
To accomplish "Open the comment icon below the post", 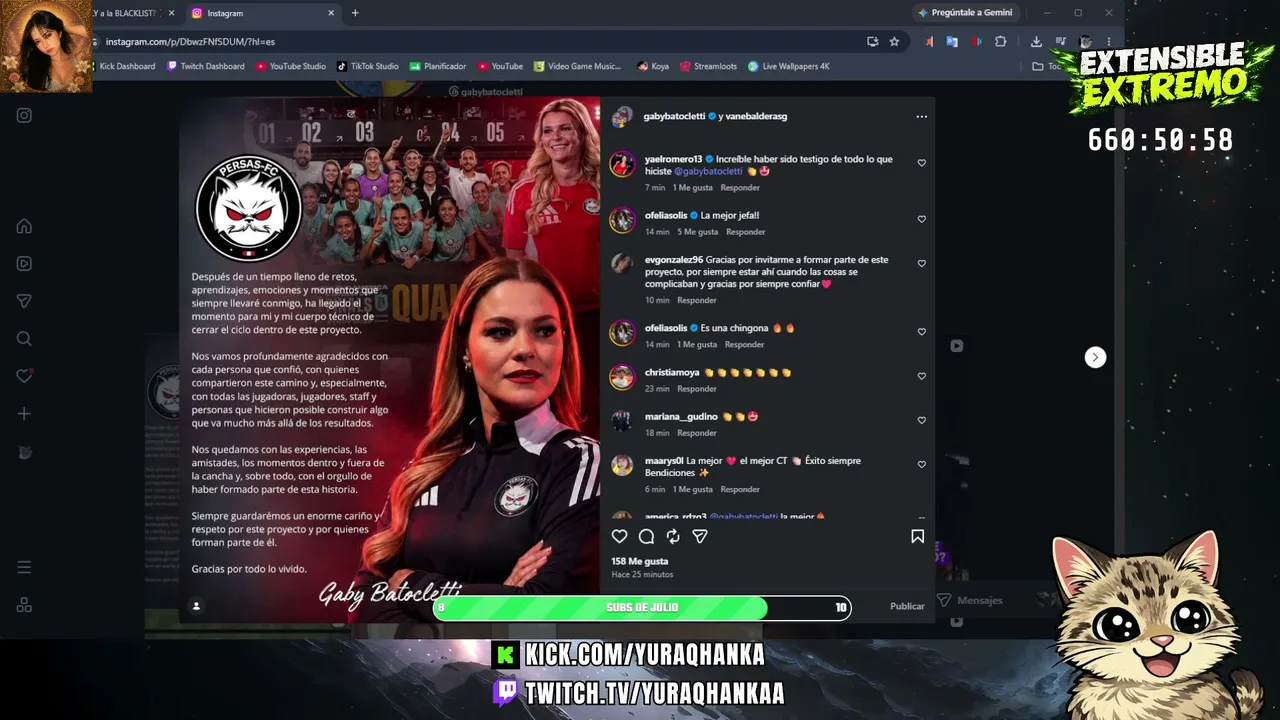I will pyautogui.click(x=647, y=537).
